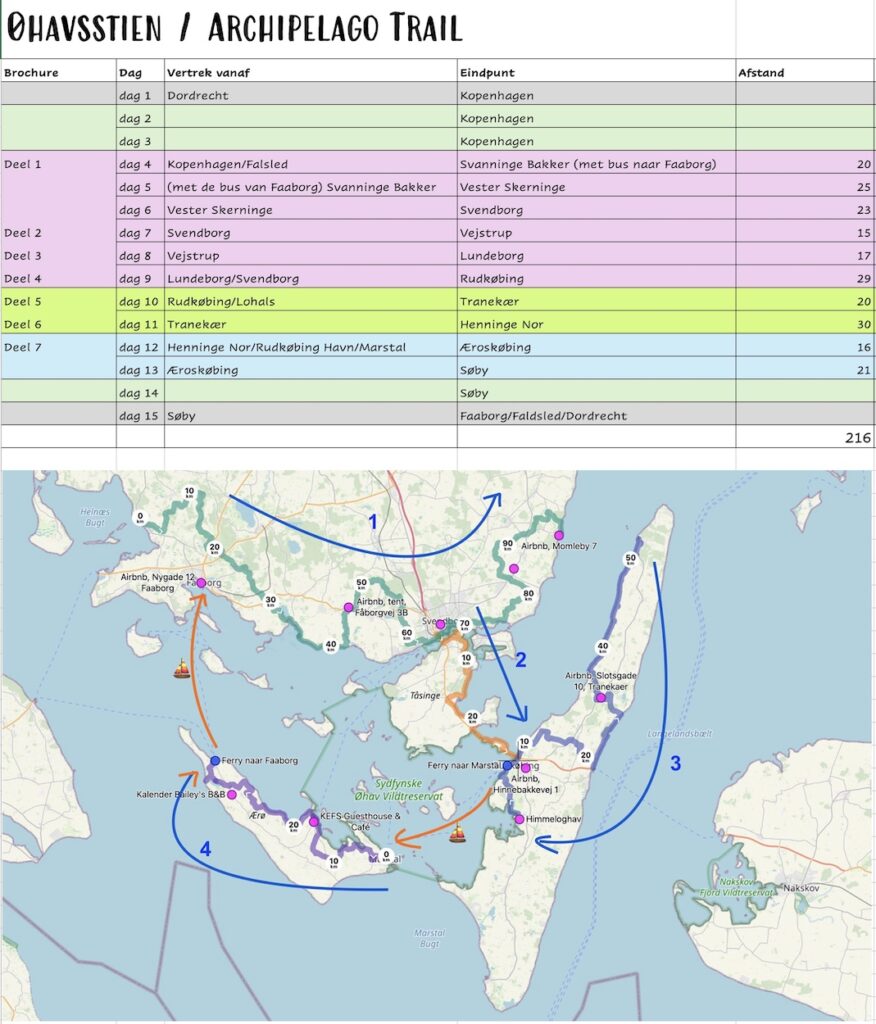Viewport: 876px width, 1024px height.
Task: Select the pink Kalender Bailey's B&B marker
Action: pos(232,795)
